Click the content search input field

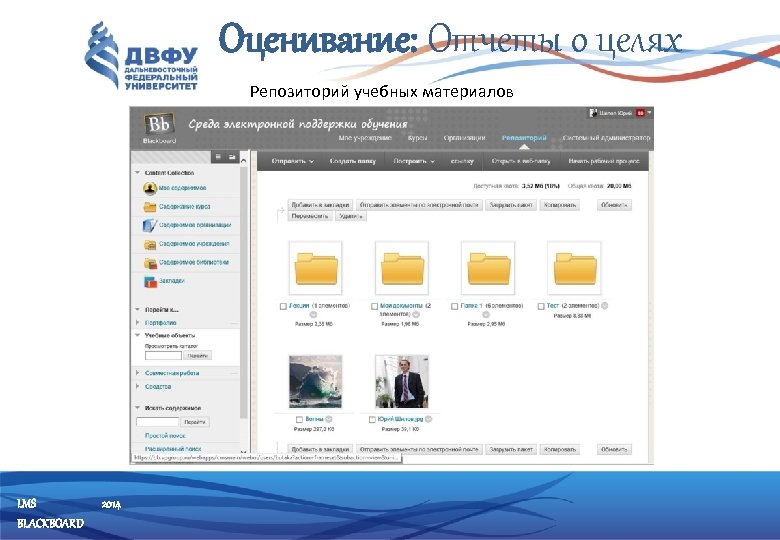pyautogui.click(x=157, y=422)
